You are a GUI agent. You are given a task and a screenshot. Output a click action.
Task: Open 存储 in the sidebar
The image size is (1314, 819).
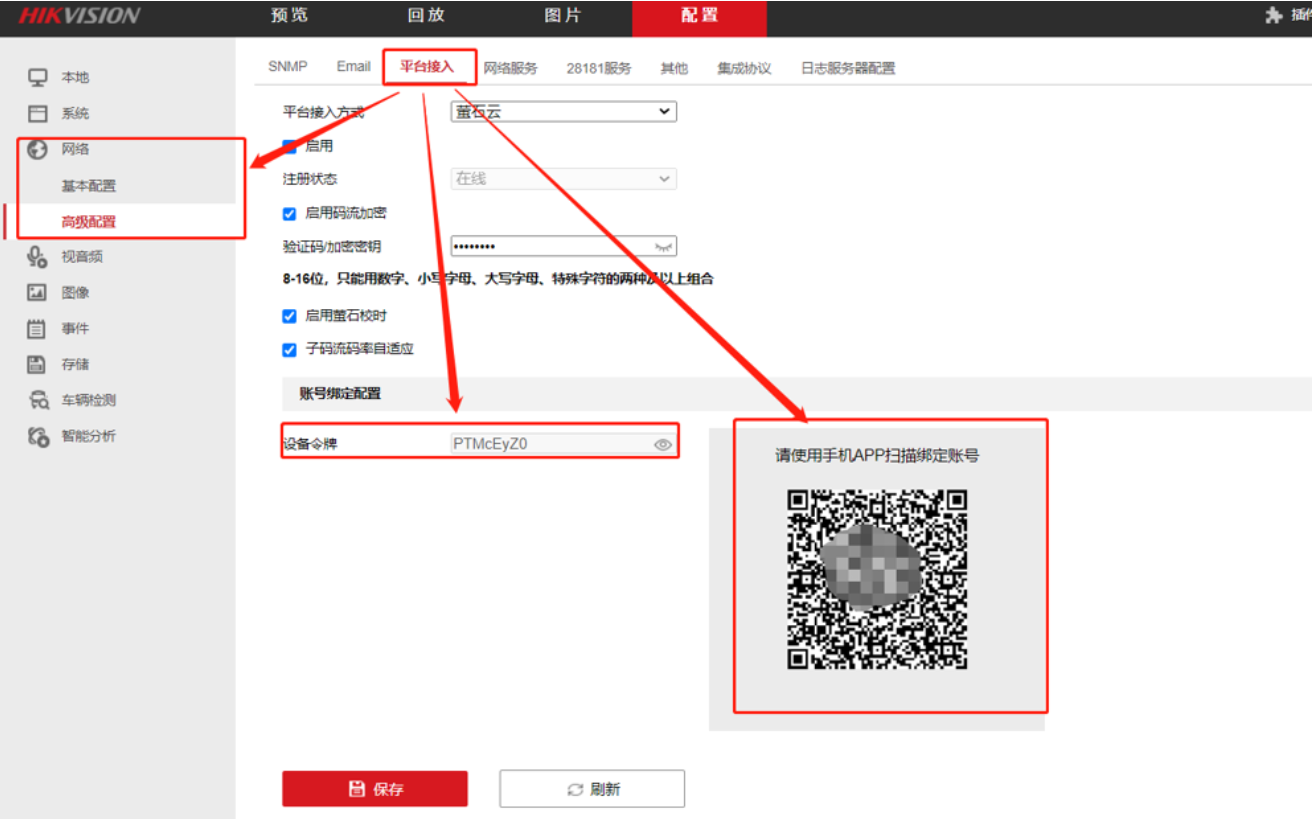point(75,365)
